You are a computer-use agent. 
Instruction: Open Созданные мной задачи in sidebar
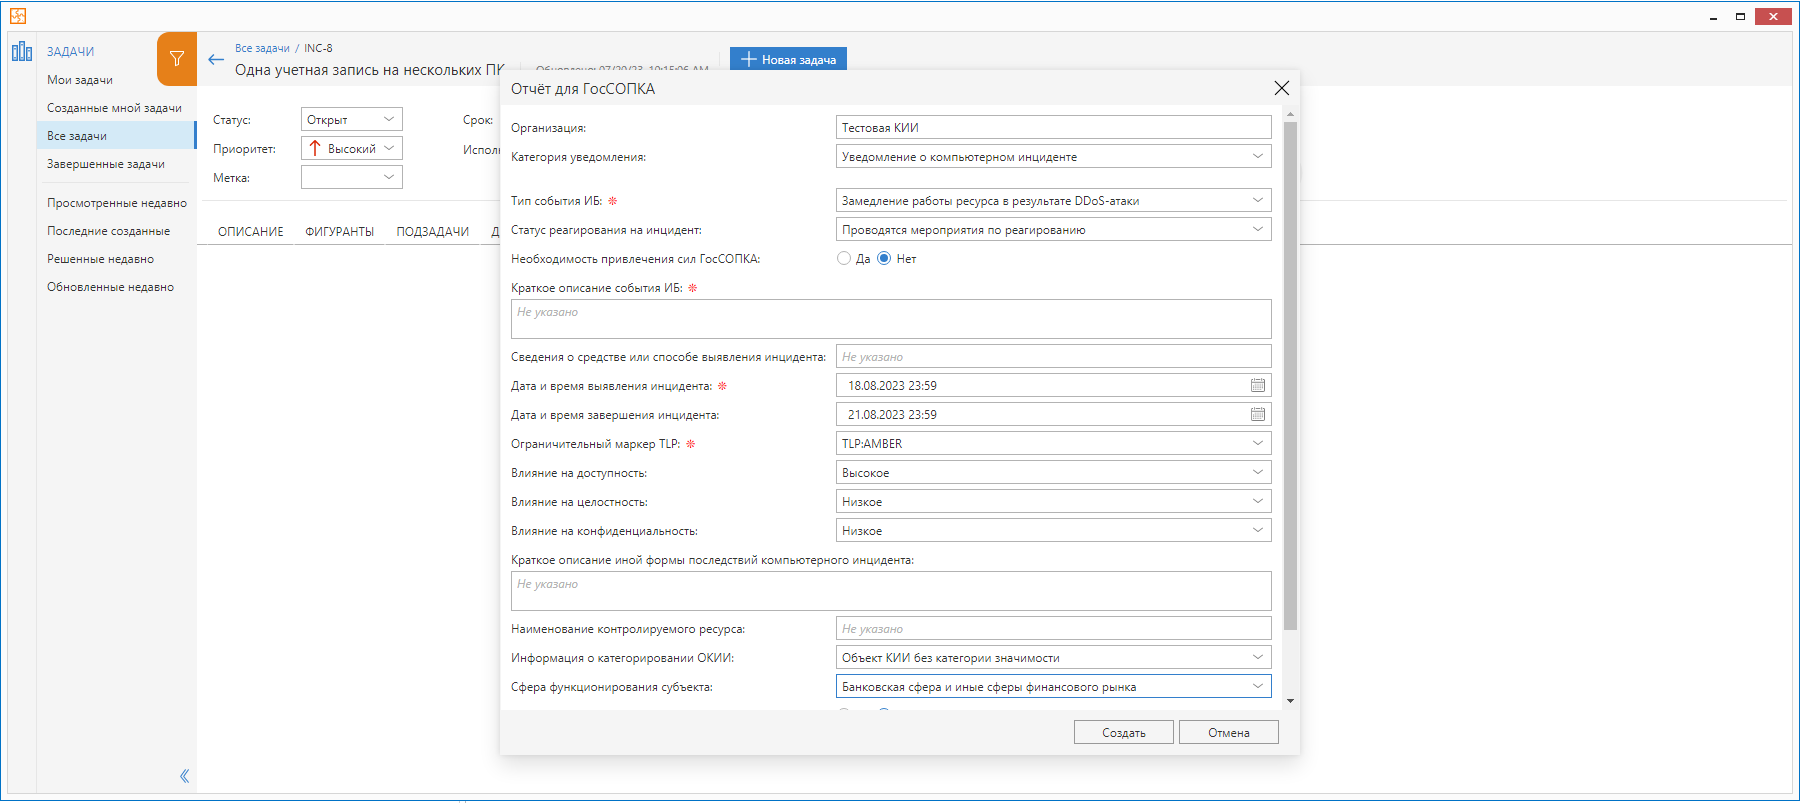(116, 108)
